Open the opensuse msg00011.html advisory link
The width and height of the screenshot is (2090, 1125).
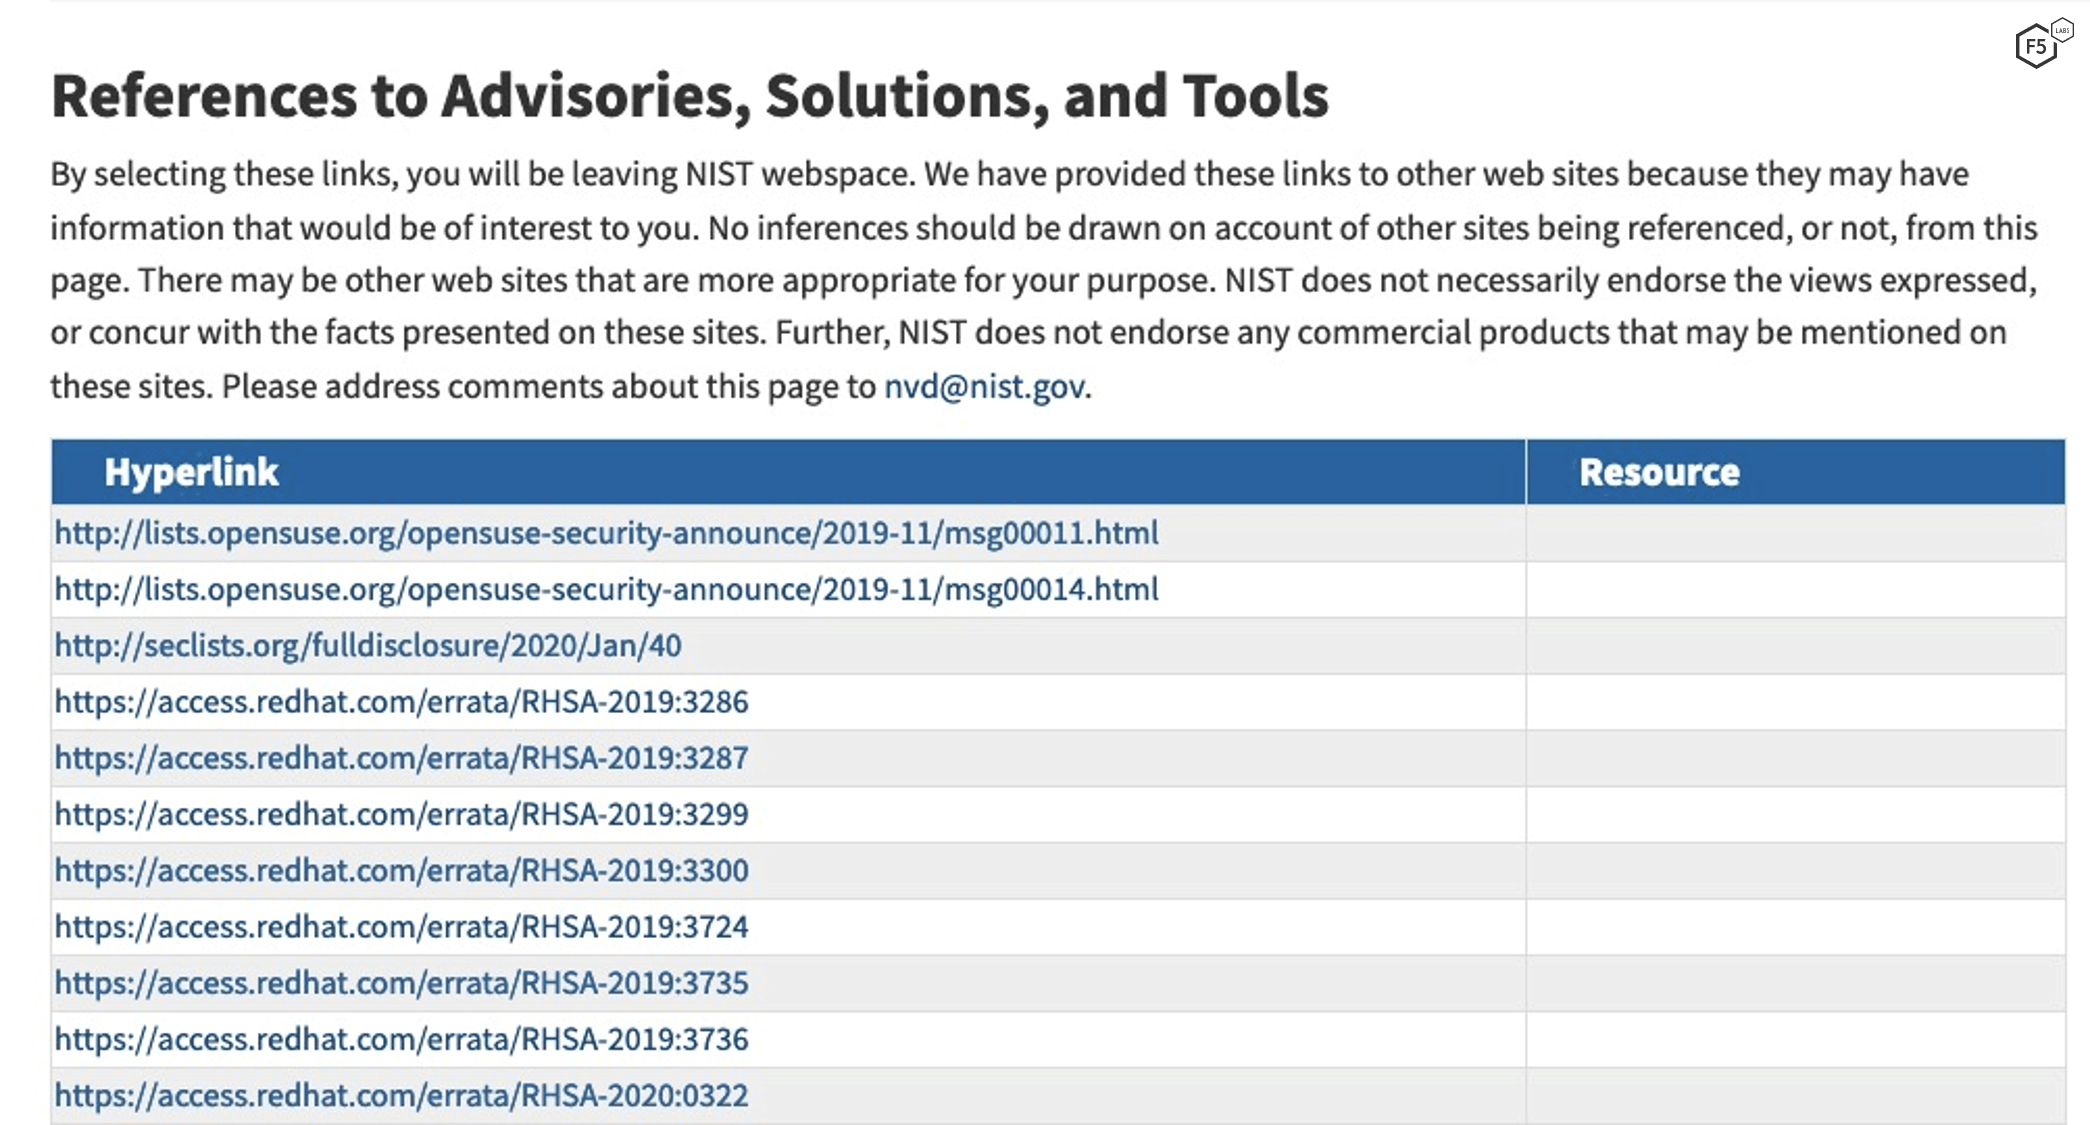[606, 533]
